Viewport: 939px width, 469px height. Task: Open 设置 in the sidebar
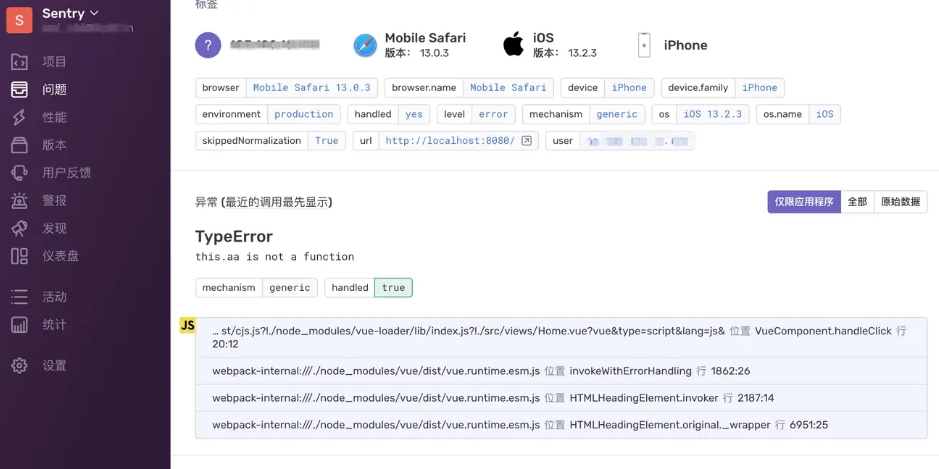tap(54, 365)
